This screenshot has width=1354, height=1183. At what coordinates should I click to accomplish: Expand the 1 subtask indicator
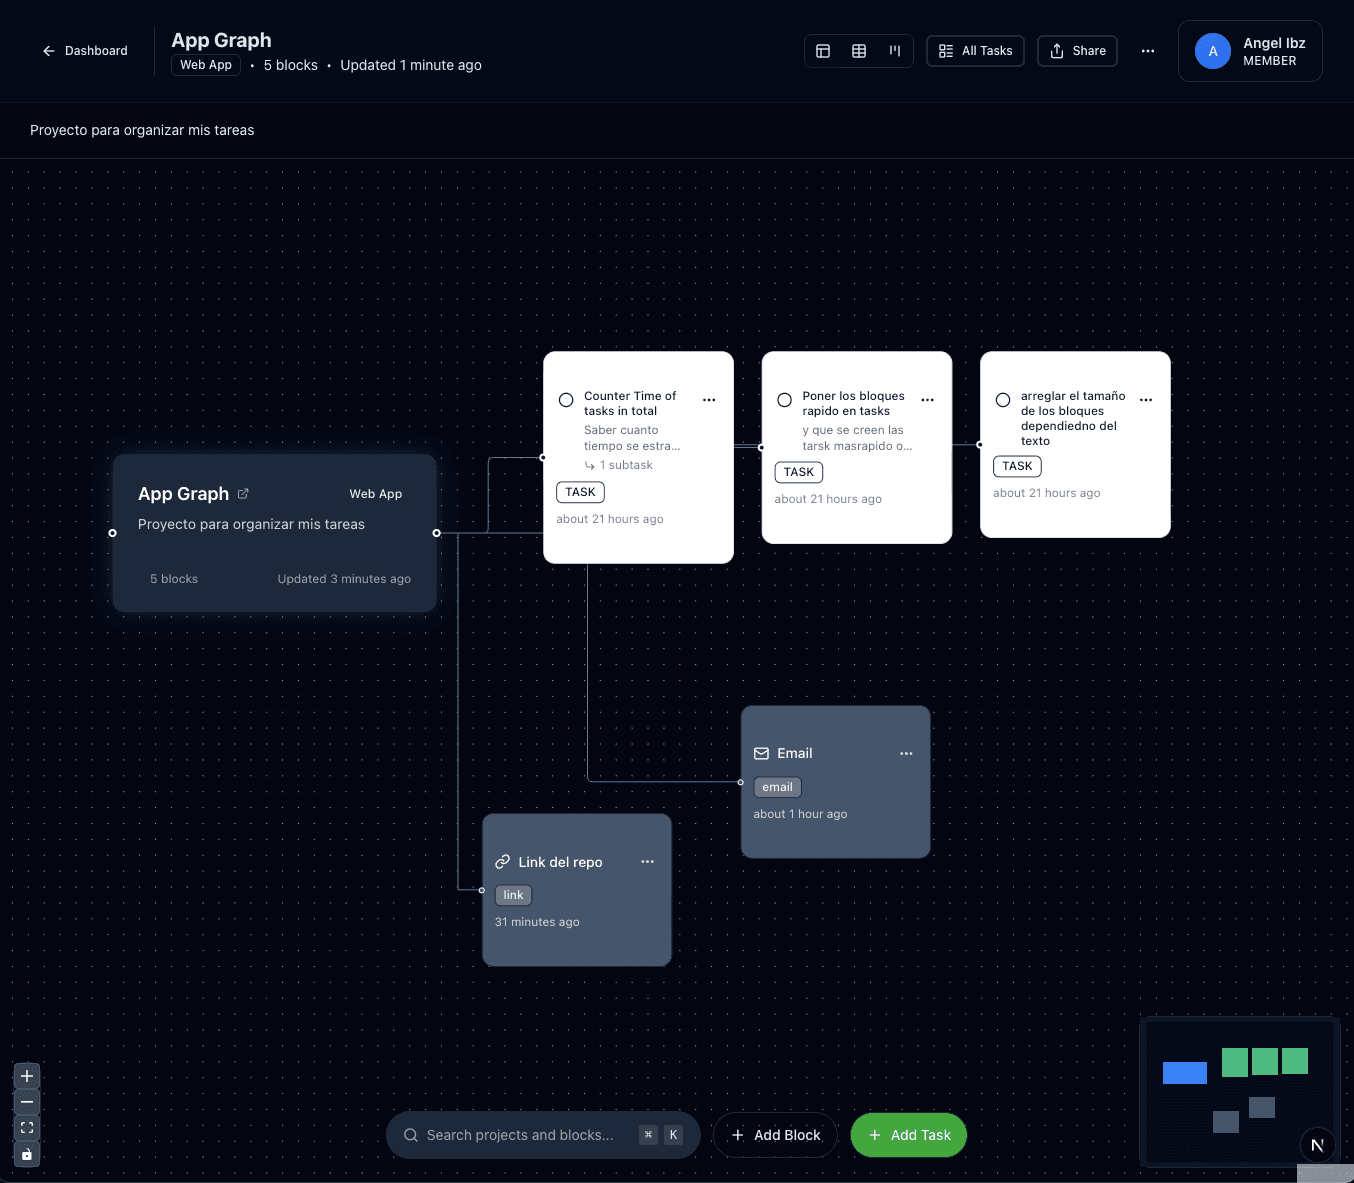(x=619, y=466)
